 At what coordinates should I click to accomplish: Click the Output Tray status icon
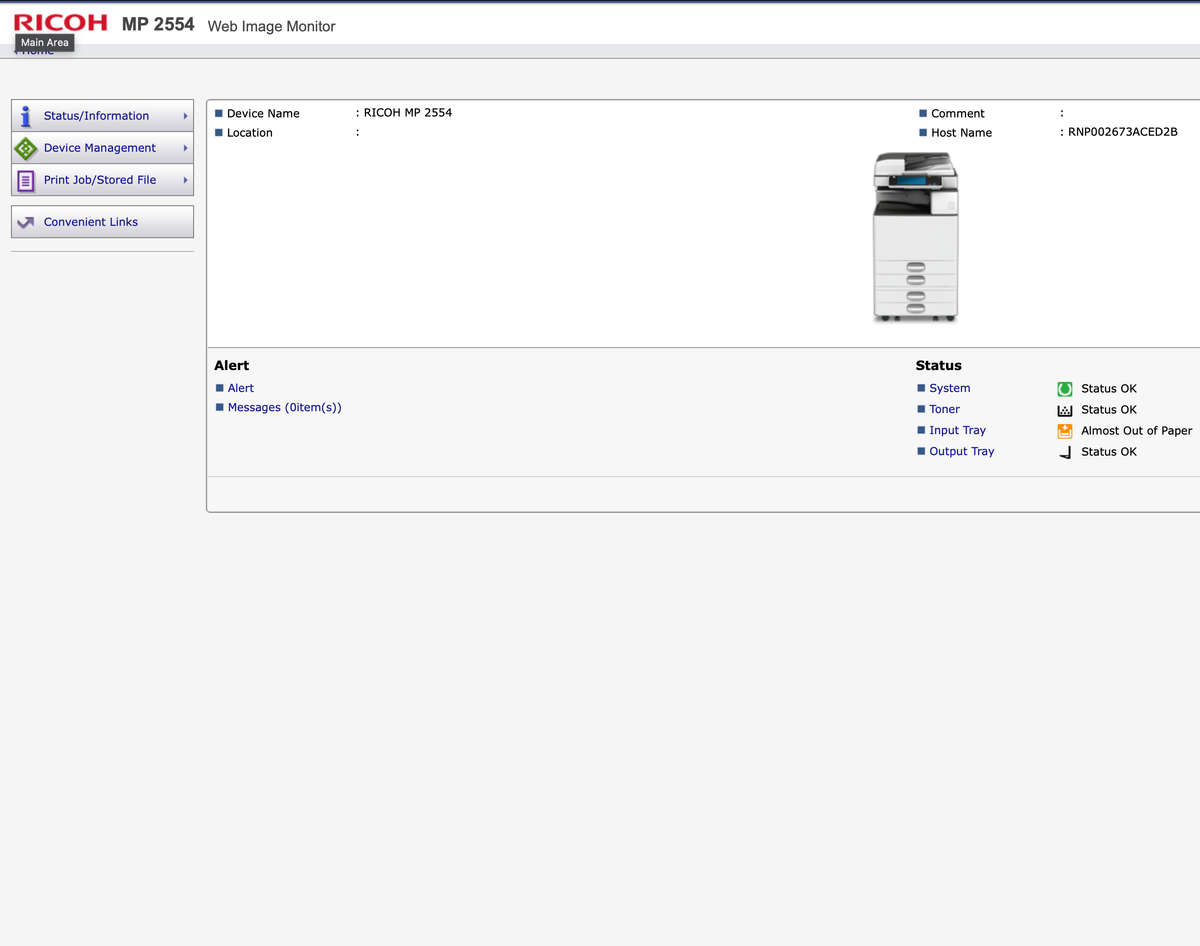pyautogui.click(x=1064, y=452)
